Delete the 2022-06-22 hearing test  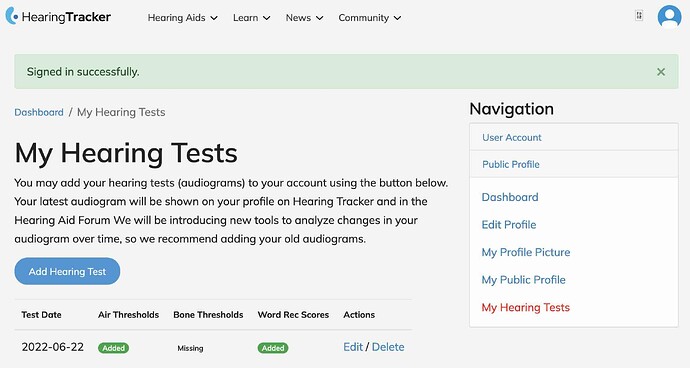tap(388, 347)
